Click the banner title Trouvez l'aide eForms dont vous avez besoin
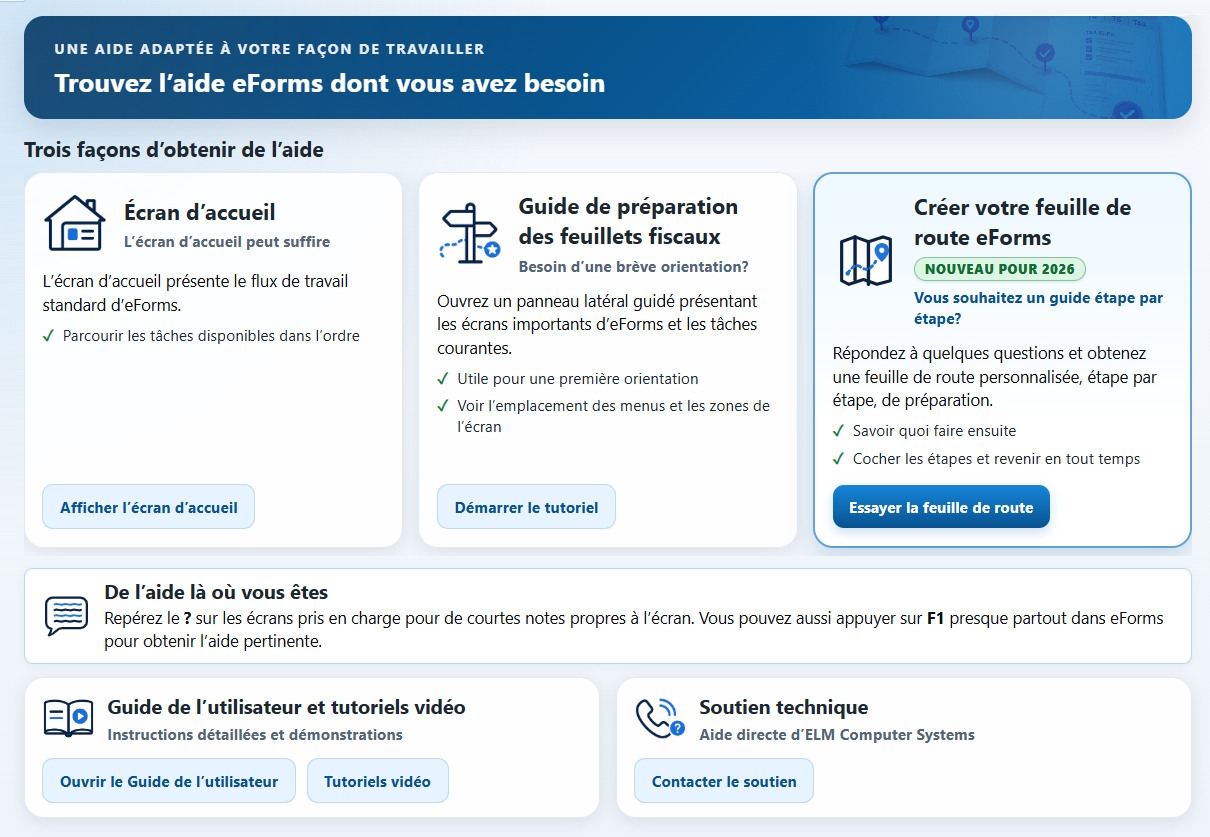The height and width of the screenshot is (837, 1210). tap(330, 83)
